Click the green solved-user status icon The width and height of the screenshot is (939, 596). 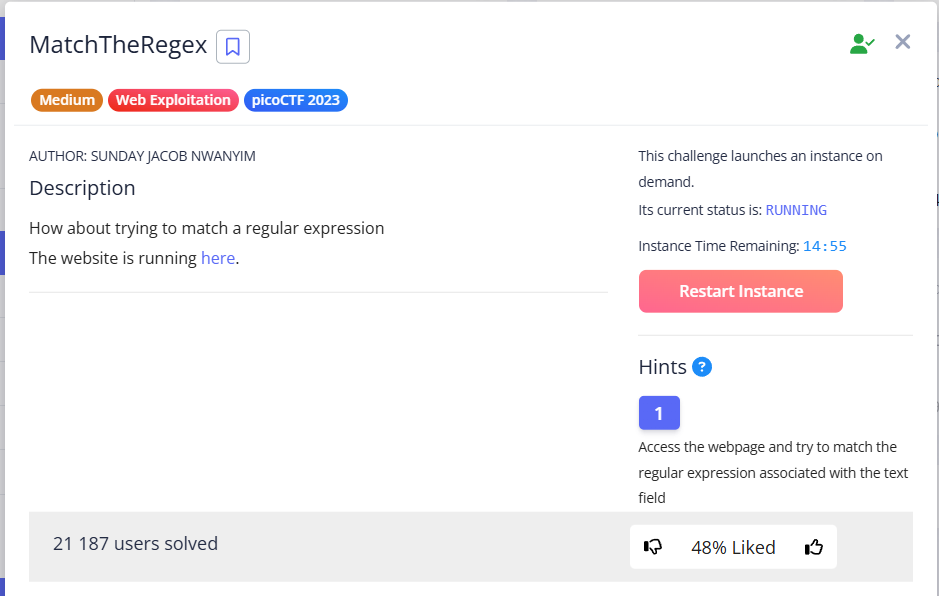click(861, 43)
